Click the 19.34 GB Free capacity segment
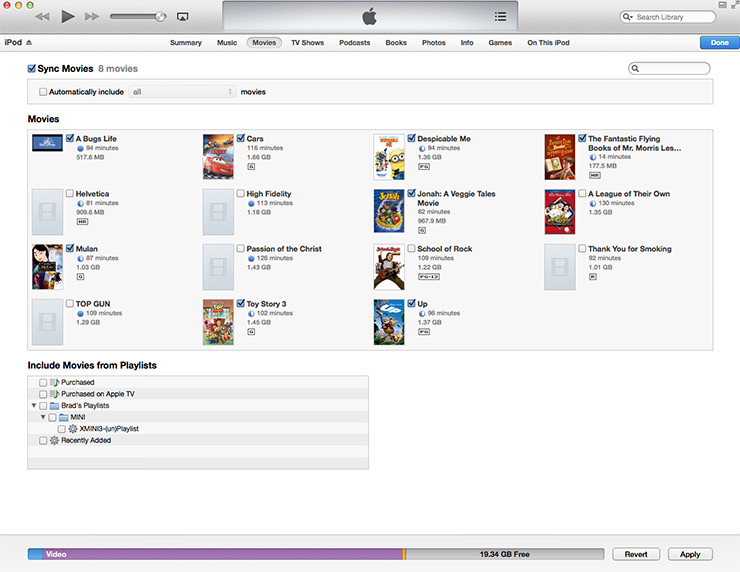This screenshot has height=572, width=740. click(505, 554)
